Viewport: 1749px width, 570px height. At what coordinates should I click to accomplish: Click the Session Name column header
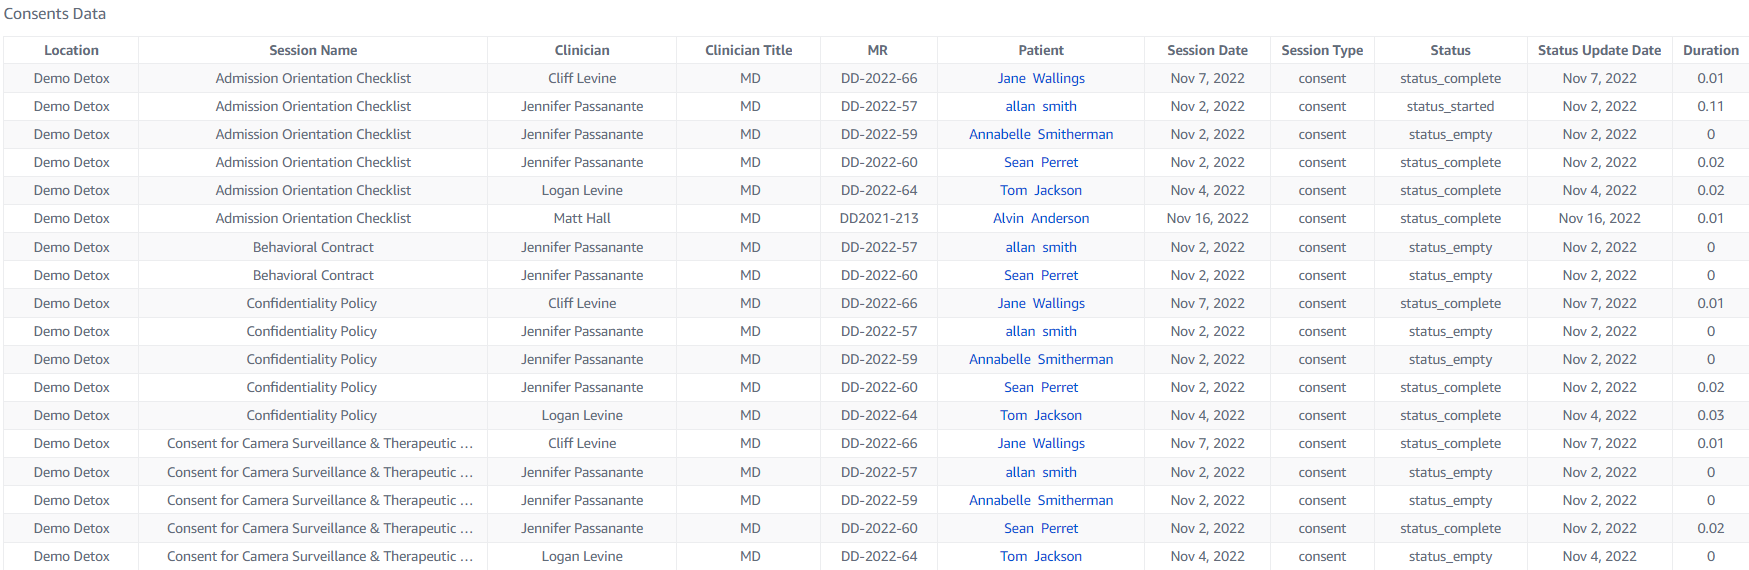point(313,50)
